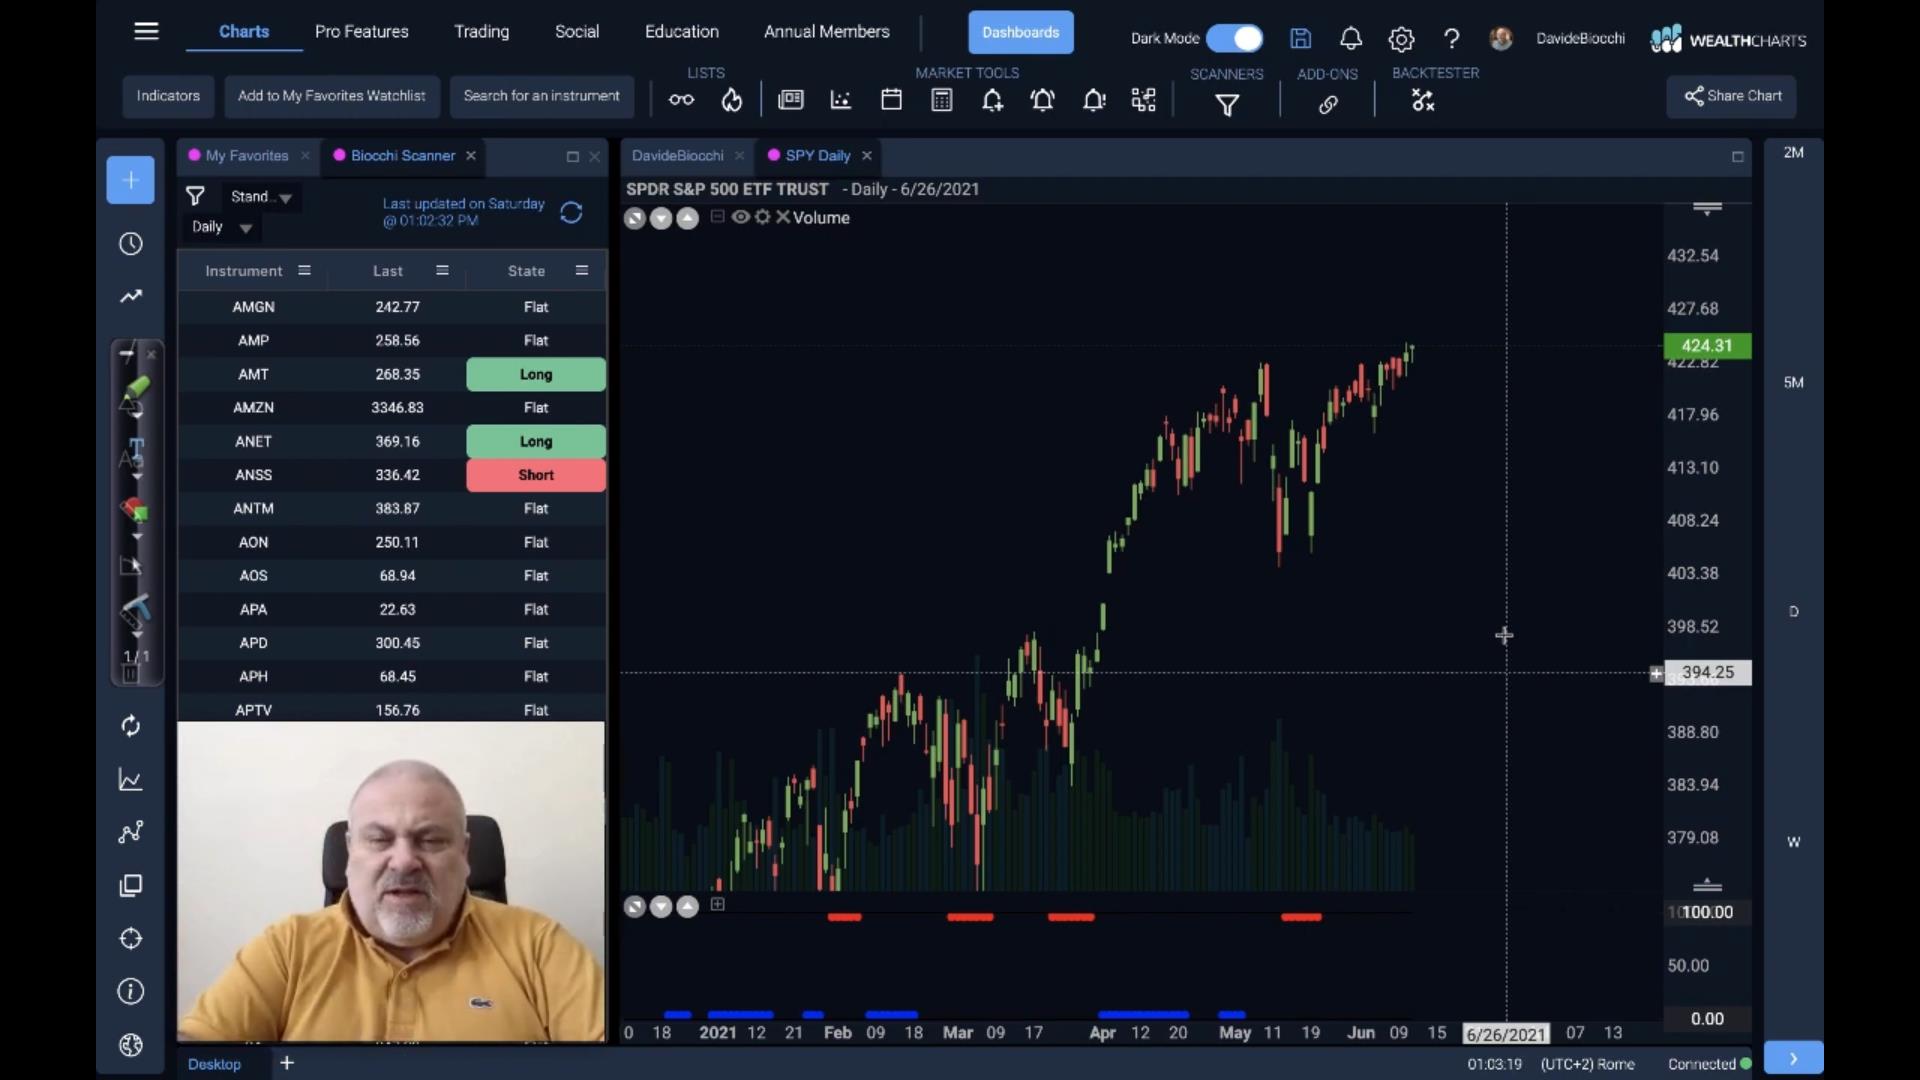Select the ANSS Short state cell
This screenshot has width=1920, height=1080.
pyautogui.click(x=536, y=475)
